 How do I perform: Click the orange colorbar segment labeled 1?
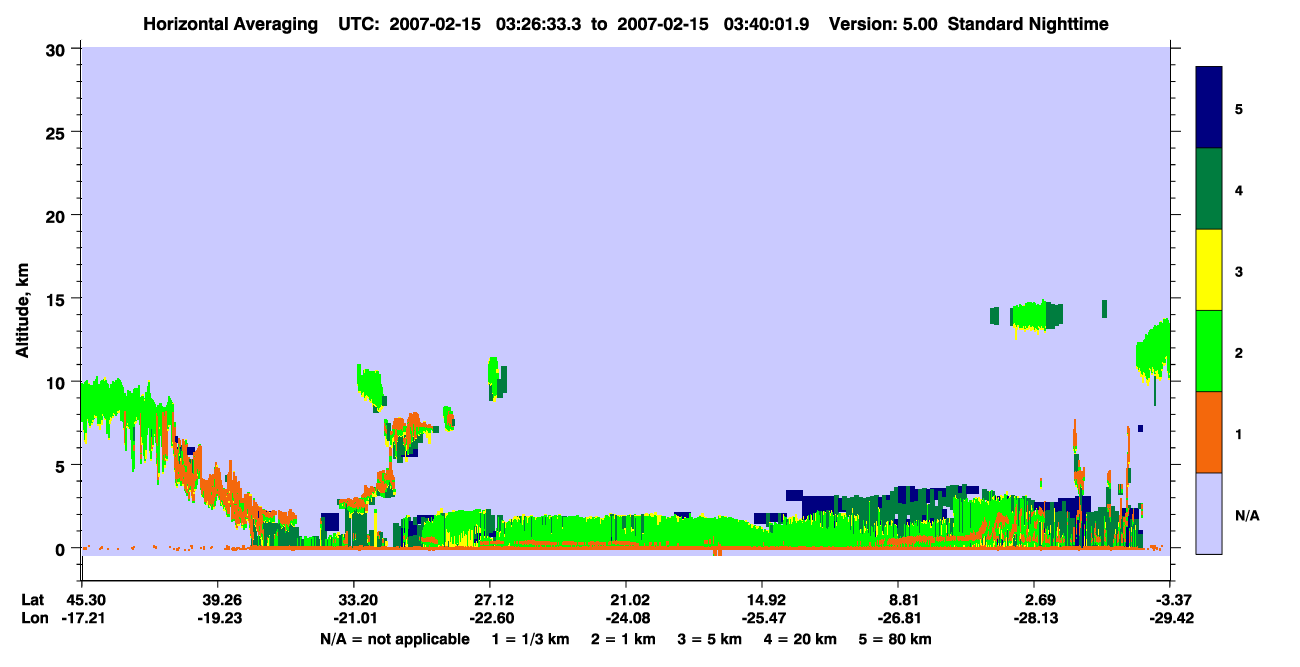tap(1209, 432)
